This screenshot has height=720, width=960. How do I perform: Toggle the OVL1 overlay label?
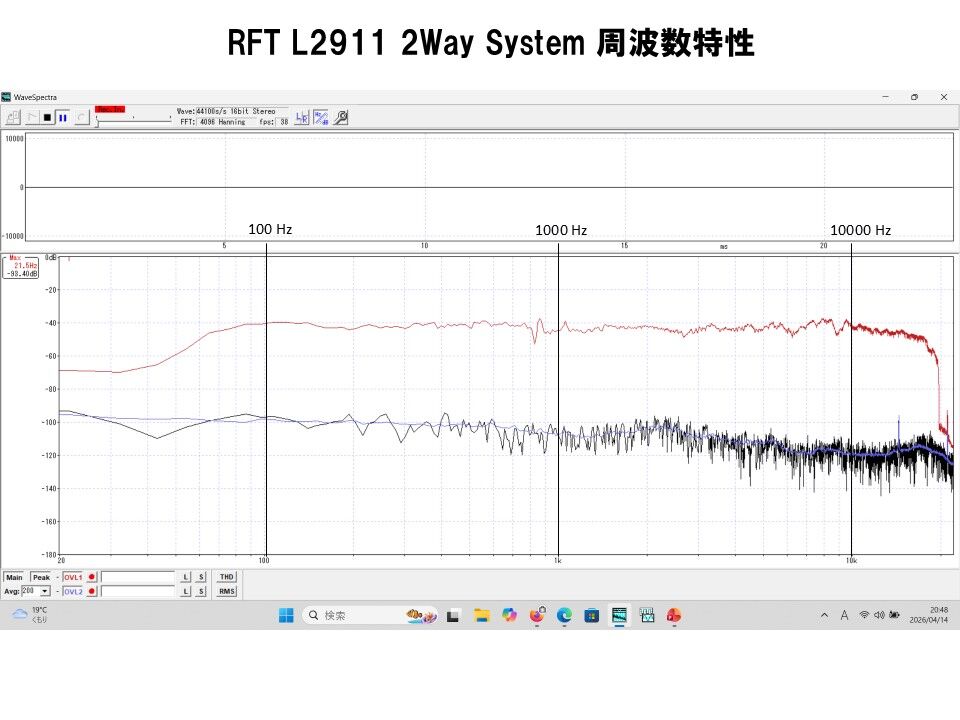pos(73,577)
